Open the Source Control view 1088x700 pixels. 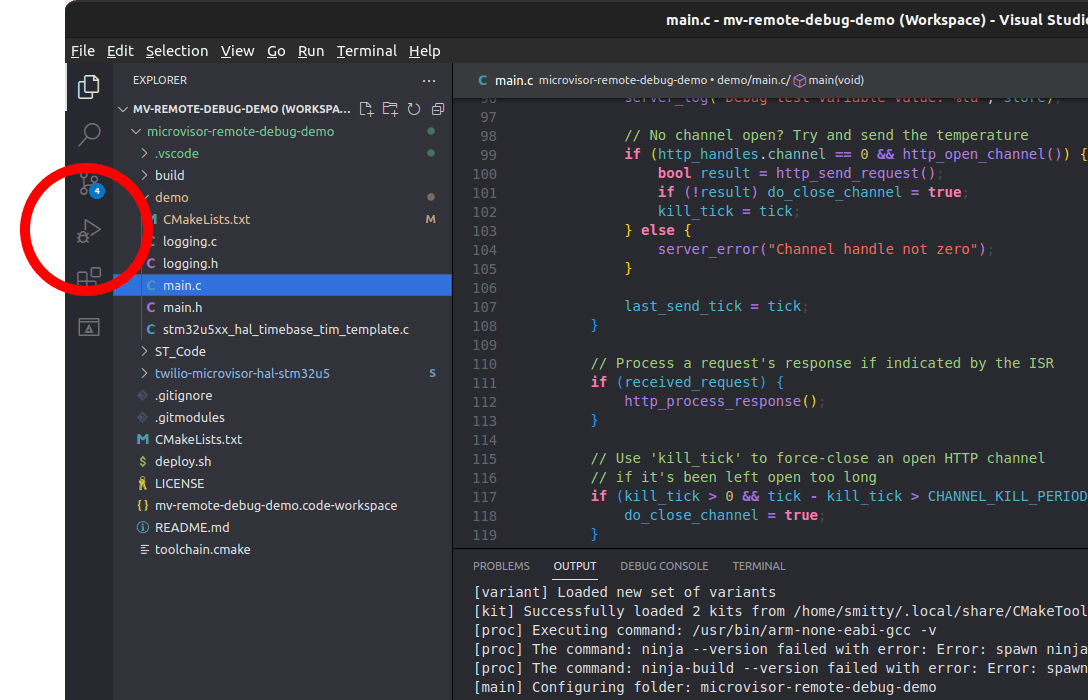coord(89,183)
